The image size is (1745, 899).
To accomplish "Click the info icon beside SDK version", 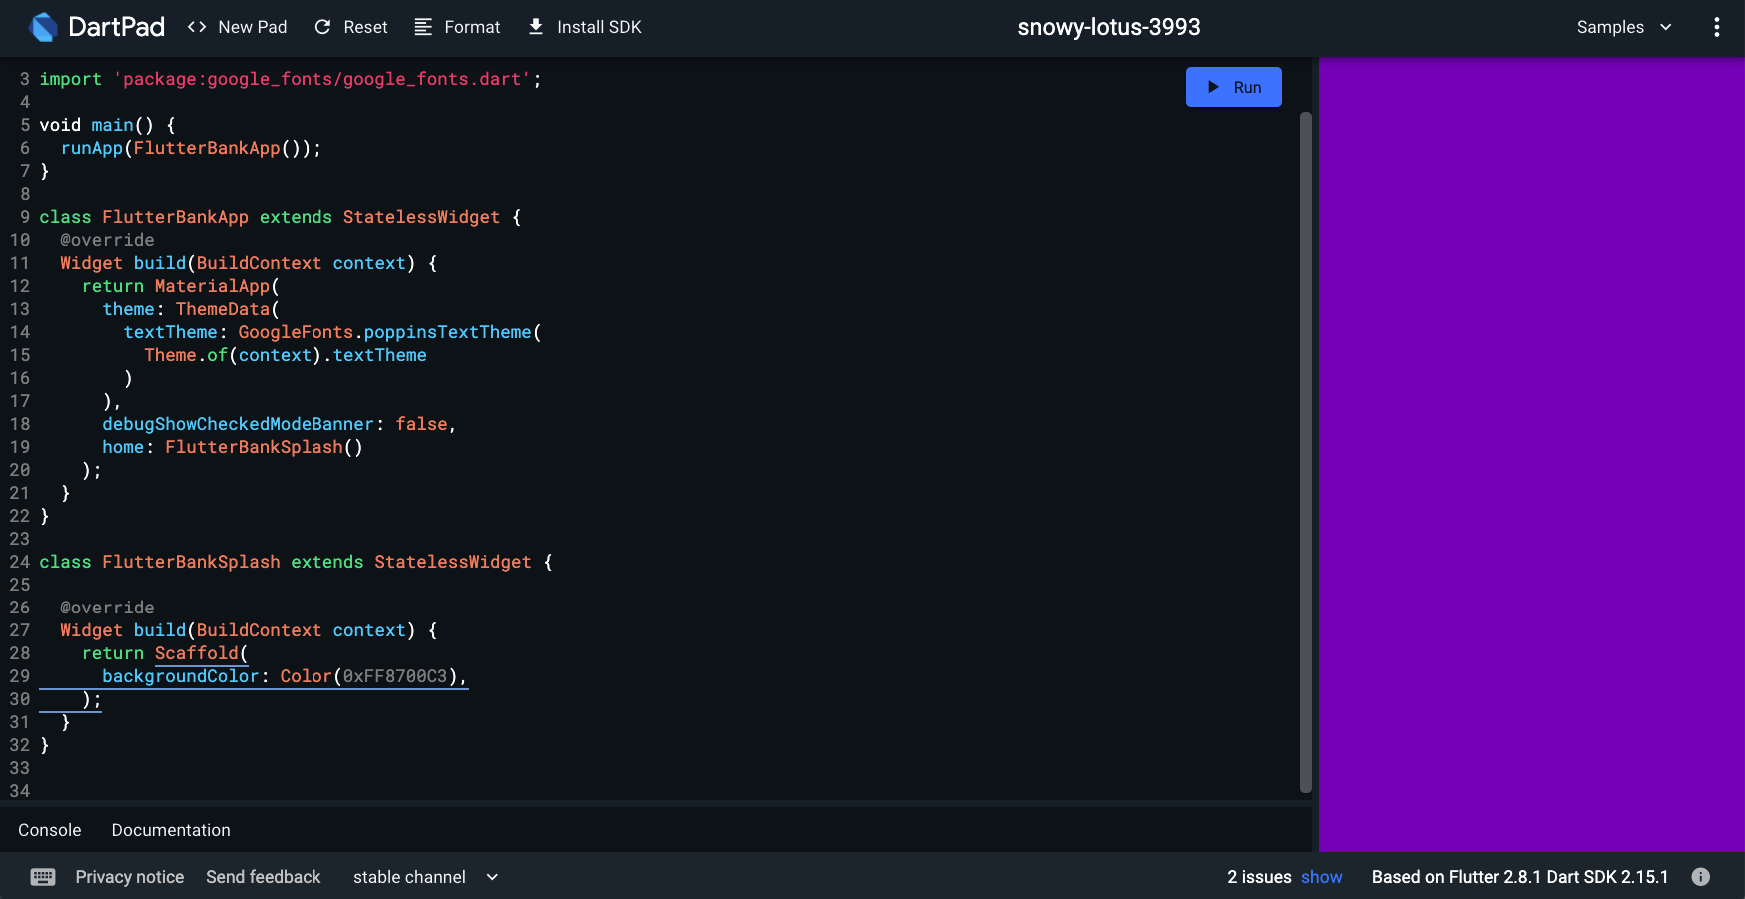I will 1700,877.
